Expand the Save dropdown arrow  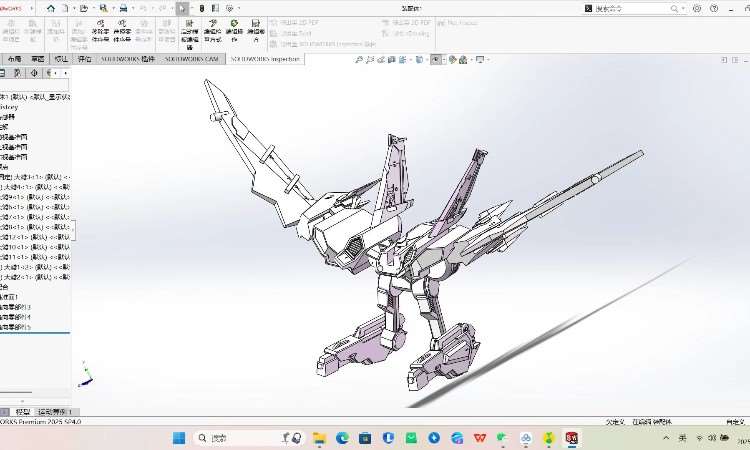112,8
